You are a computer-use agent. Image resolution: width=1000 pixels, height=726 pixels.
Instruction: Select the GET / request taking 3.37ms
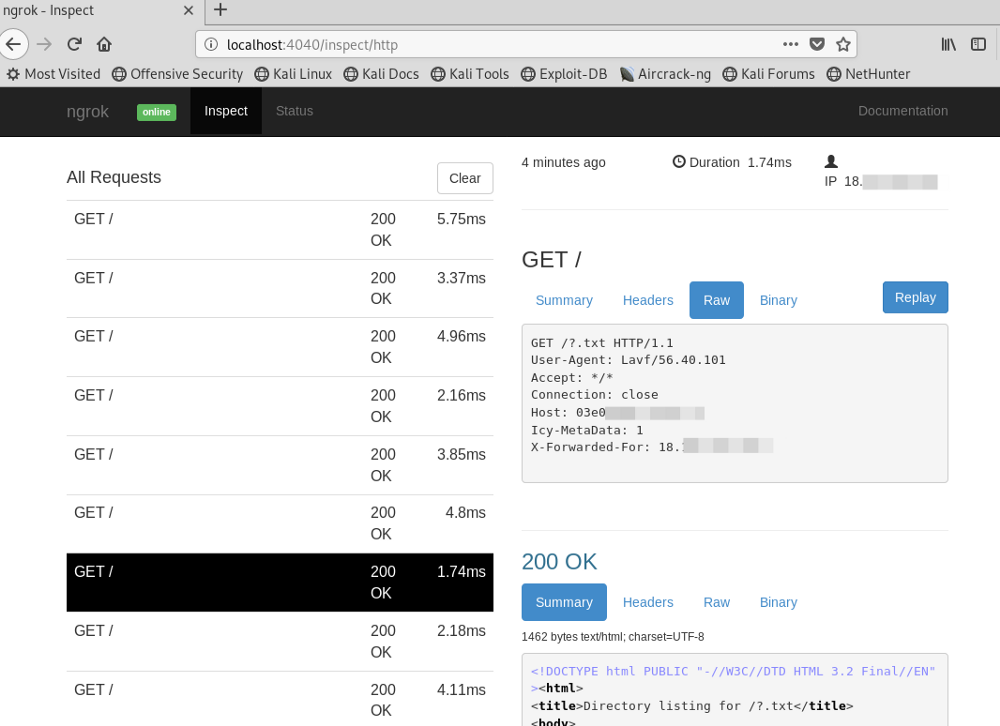coord(280,288)
